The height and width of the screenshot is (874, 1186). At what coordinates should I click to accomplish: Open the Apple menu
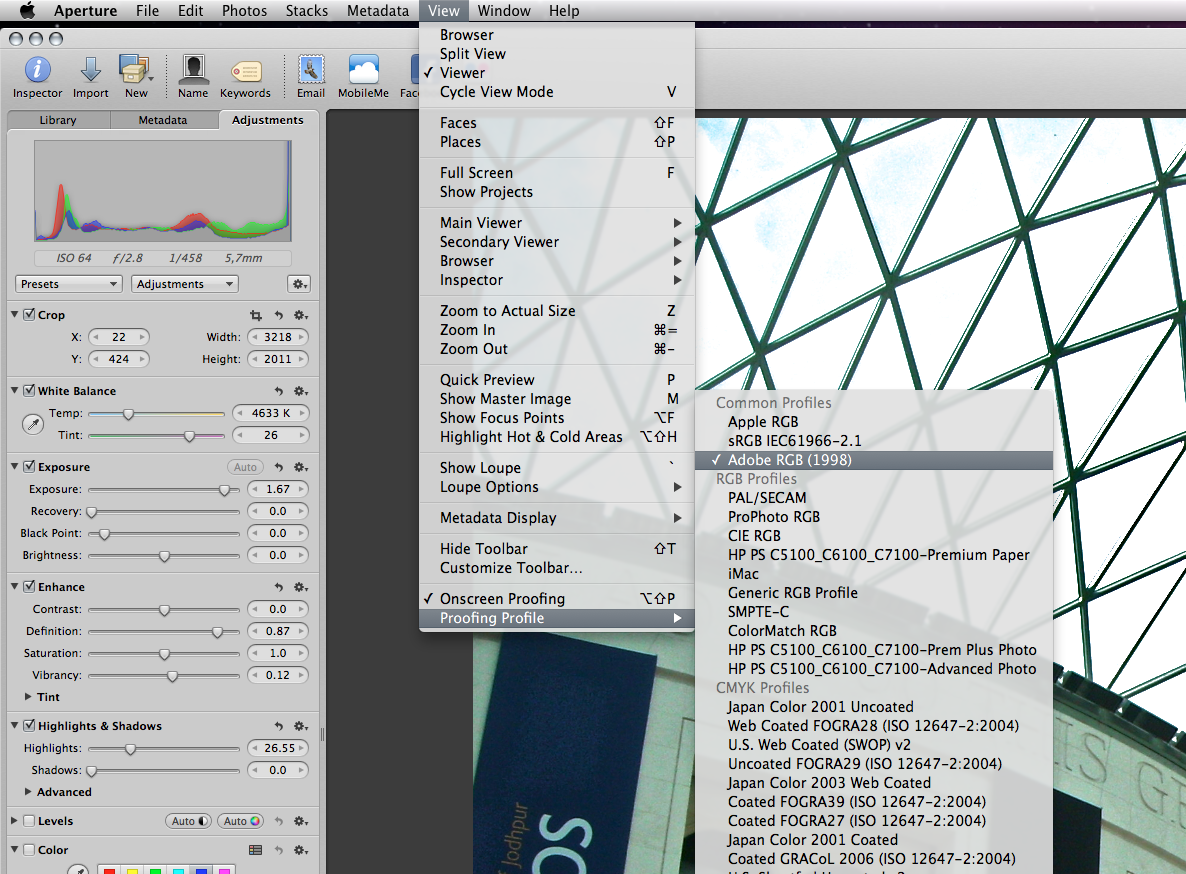tap(27, 11)
